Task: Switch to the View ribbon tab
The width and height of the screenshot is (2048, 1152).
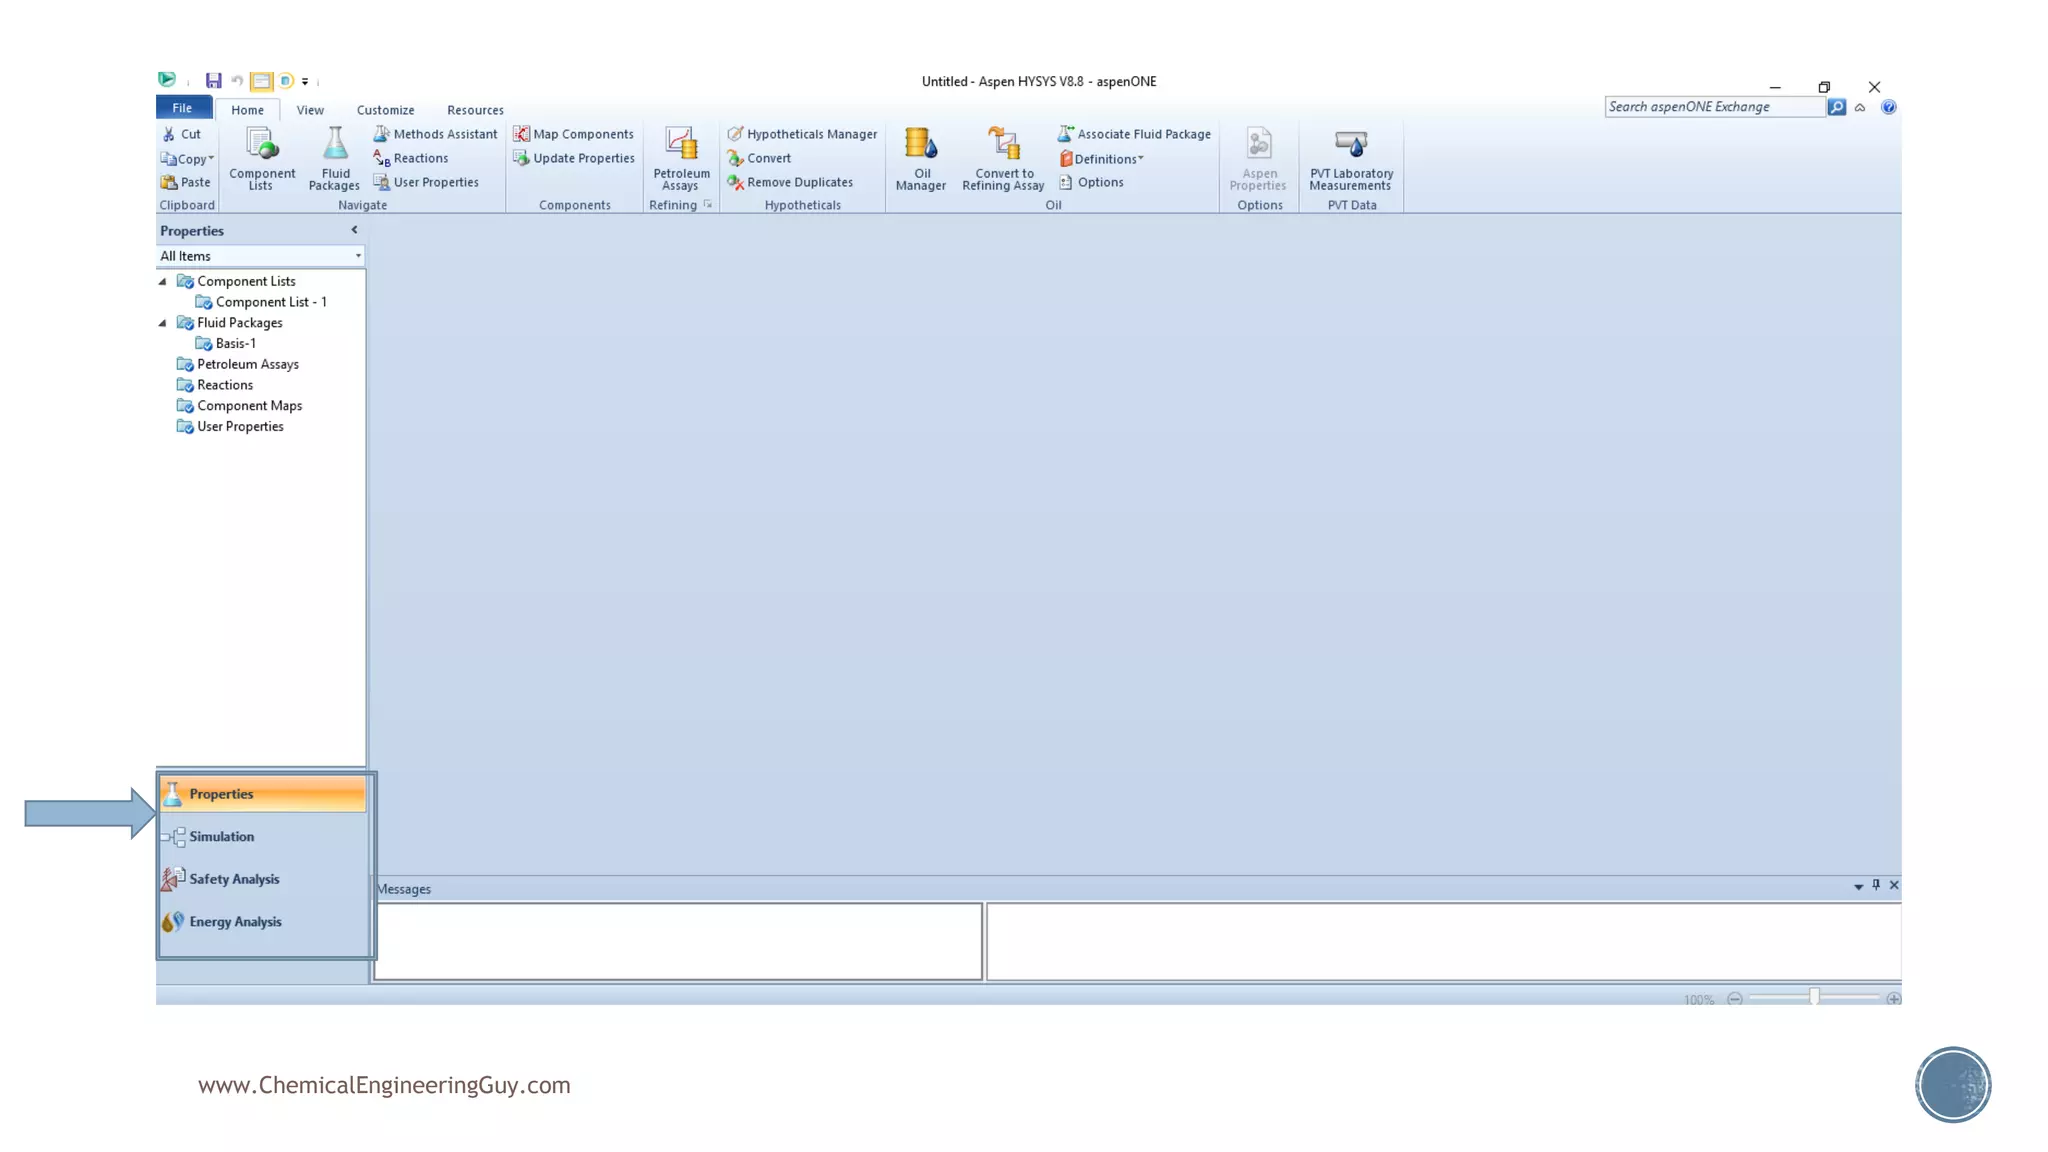Action: tap(310, 110)
